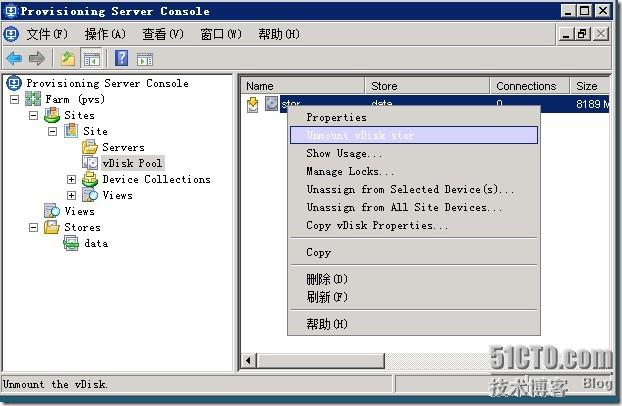Choose Unassign from Selected Device(s)...
The image size is (622, 406).
click(414, 189)
